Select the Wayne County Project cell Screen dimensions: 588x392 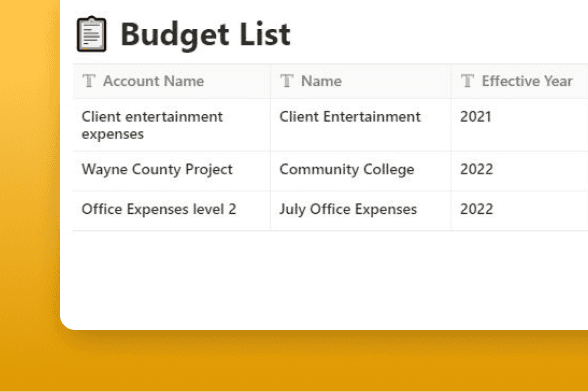coord(172,171)
